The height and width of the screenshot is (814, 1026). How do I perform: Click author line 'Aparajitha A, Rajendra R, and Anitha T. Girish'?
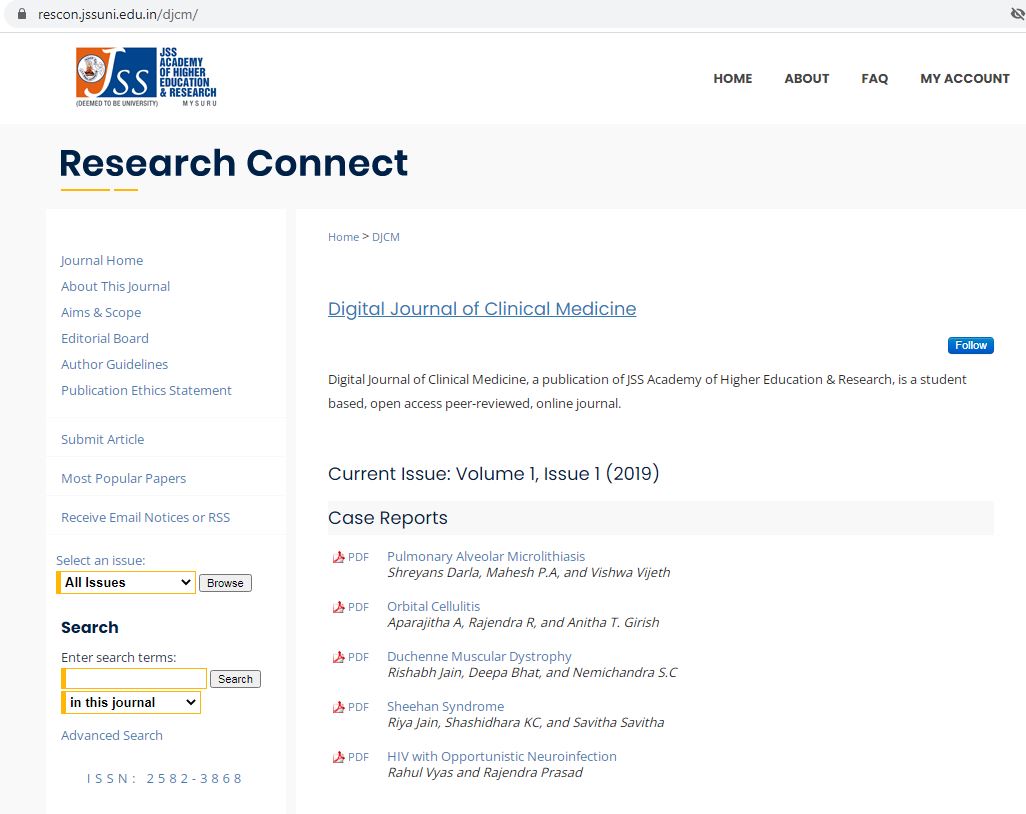523,622
